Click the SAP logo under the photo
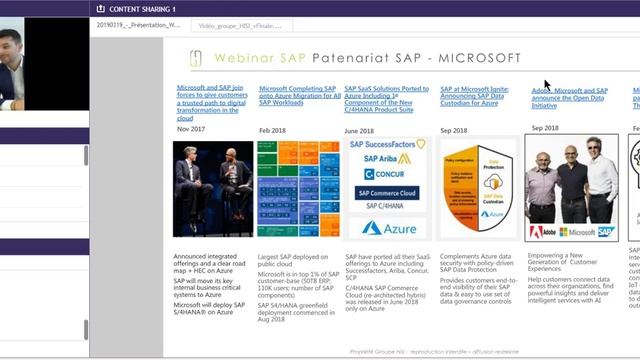This screenshot has width=640, height=360. (607, 232)
